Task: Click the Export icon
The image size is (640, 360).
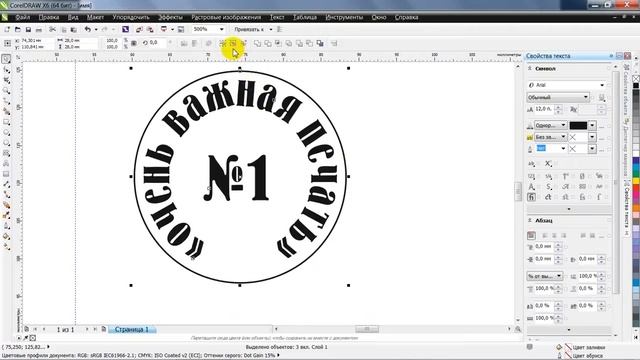Action: click(x=150, y=29)
